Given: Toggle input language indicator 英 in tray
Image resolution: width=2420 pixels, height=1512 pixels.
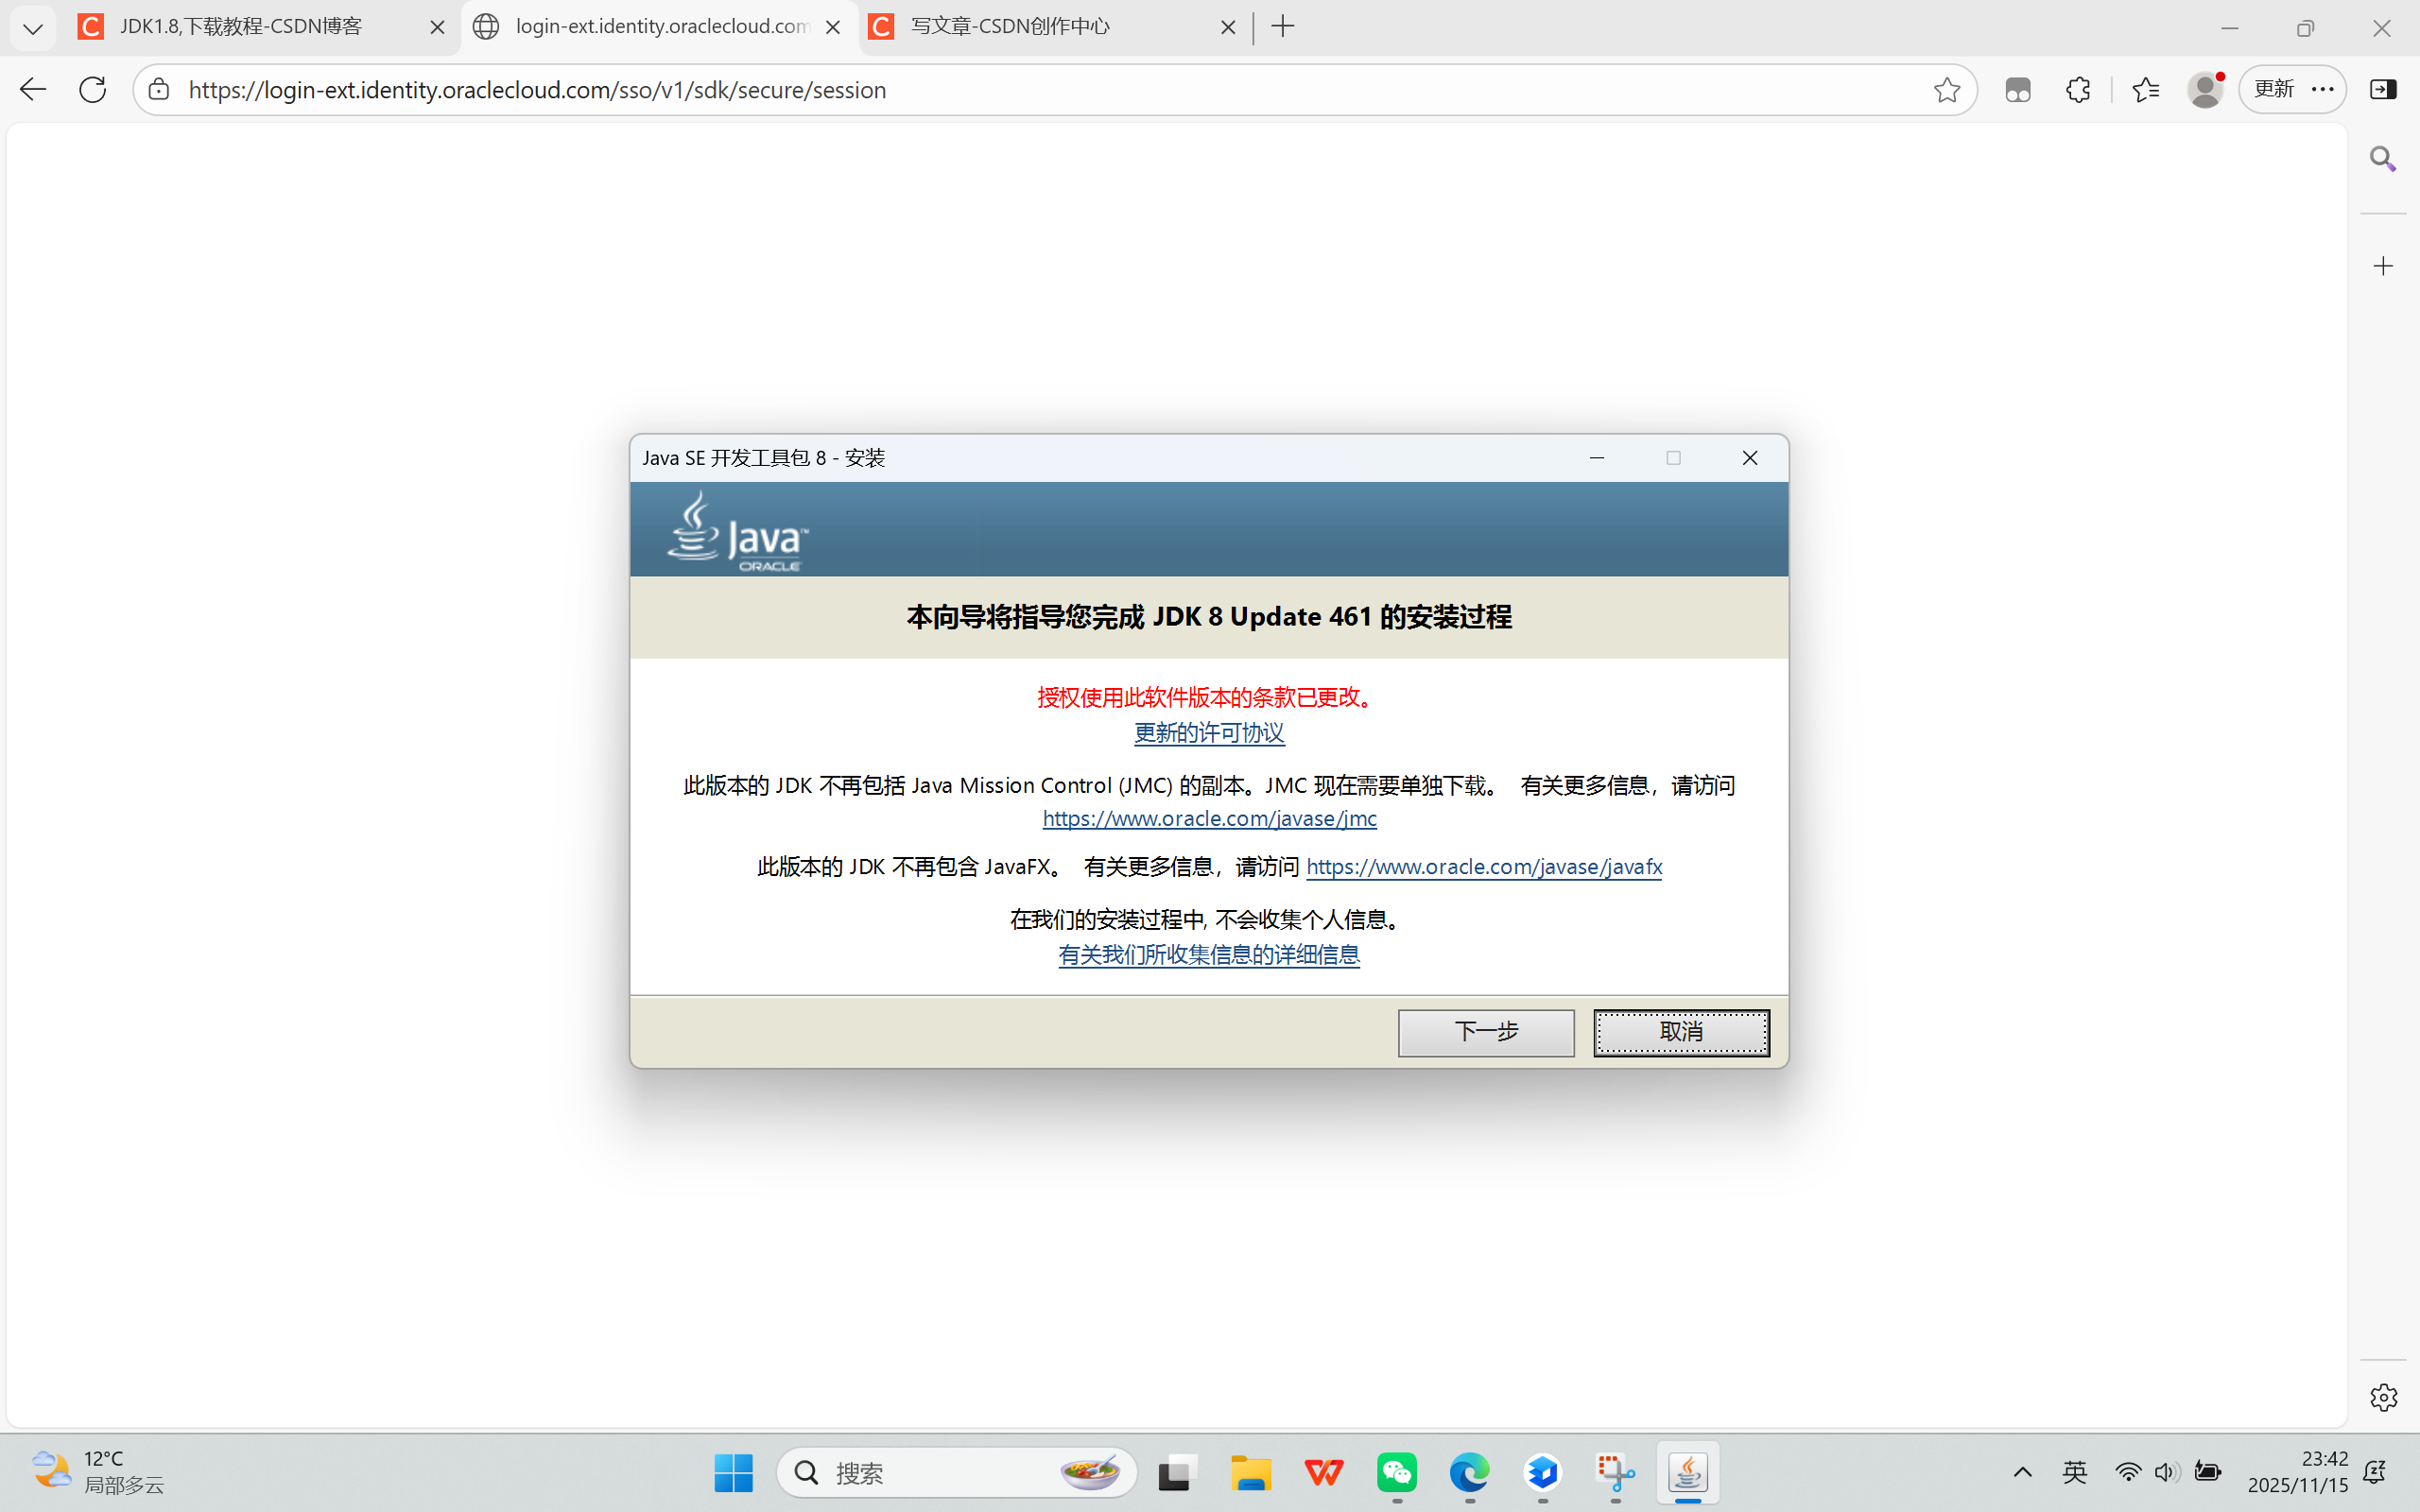Looking at the screenshot, I should pos(2074,1472).
